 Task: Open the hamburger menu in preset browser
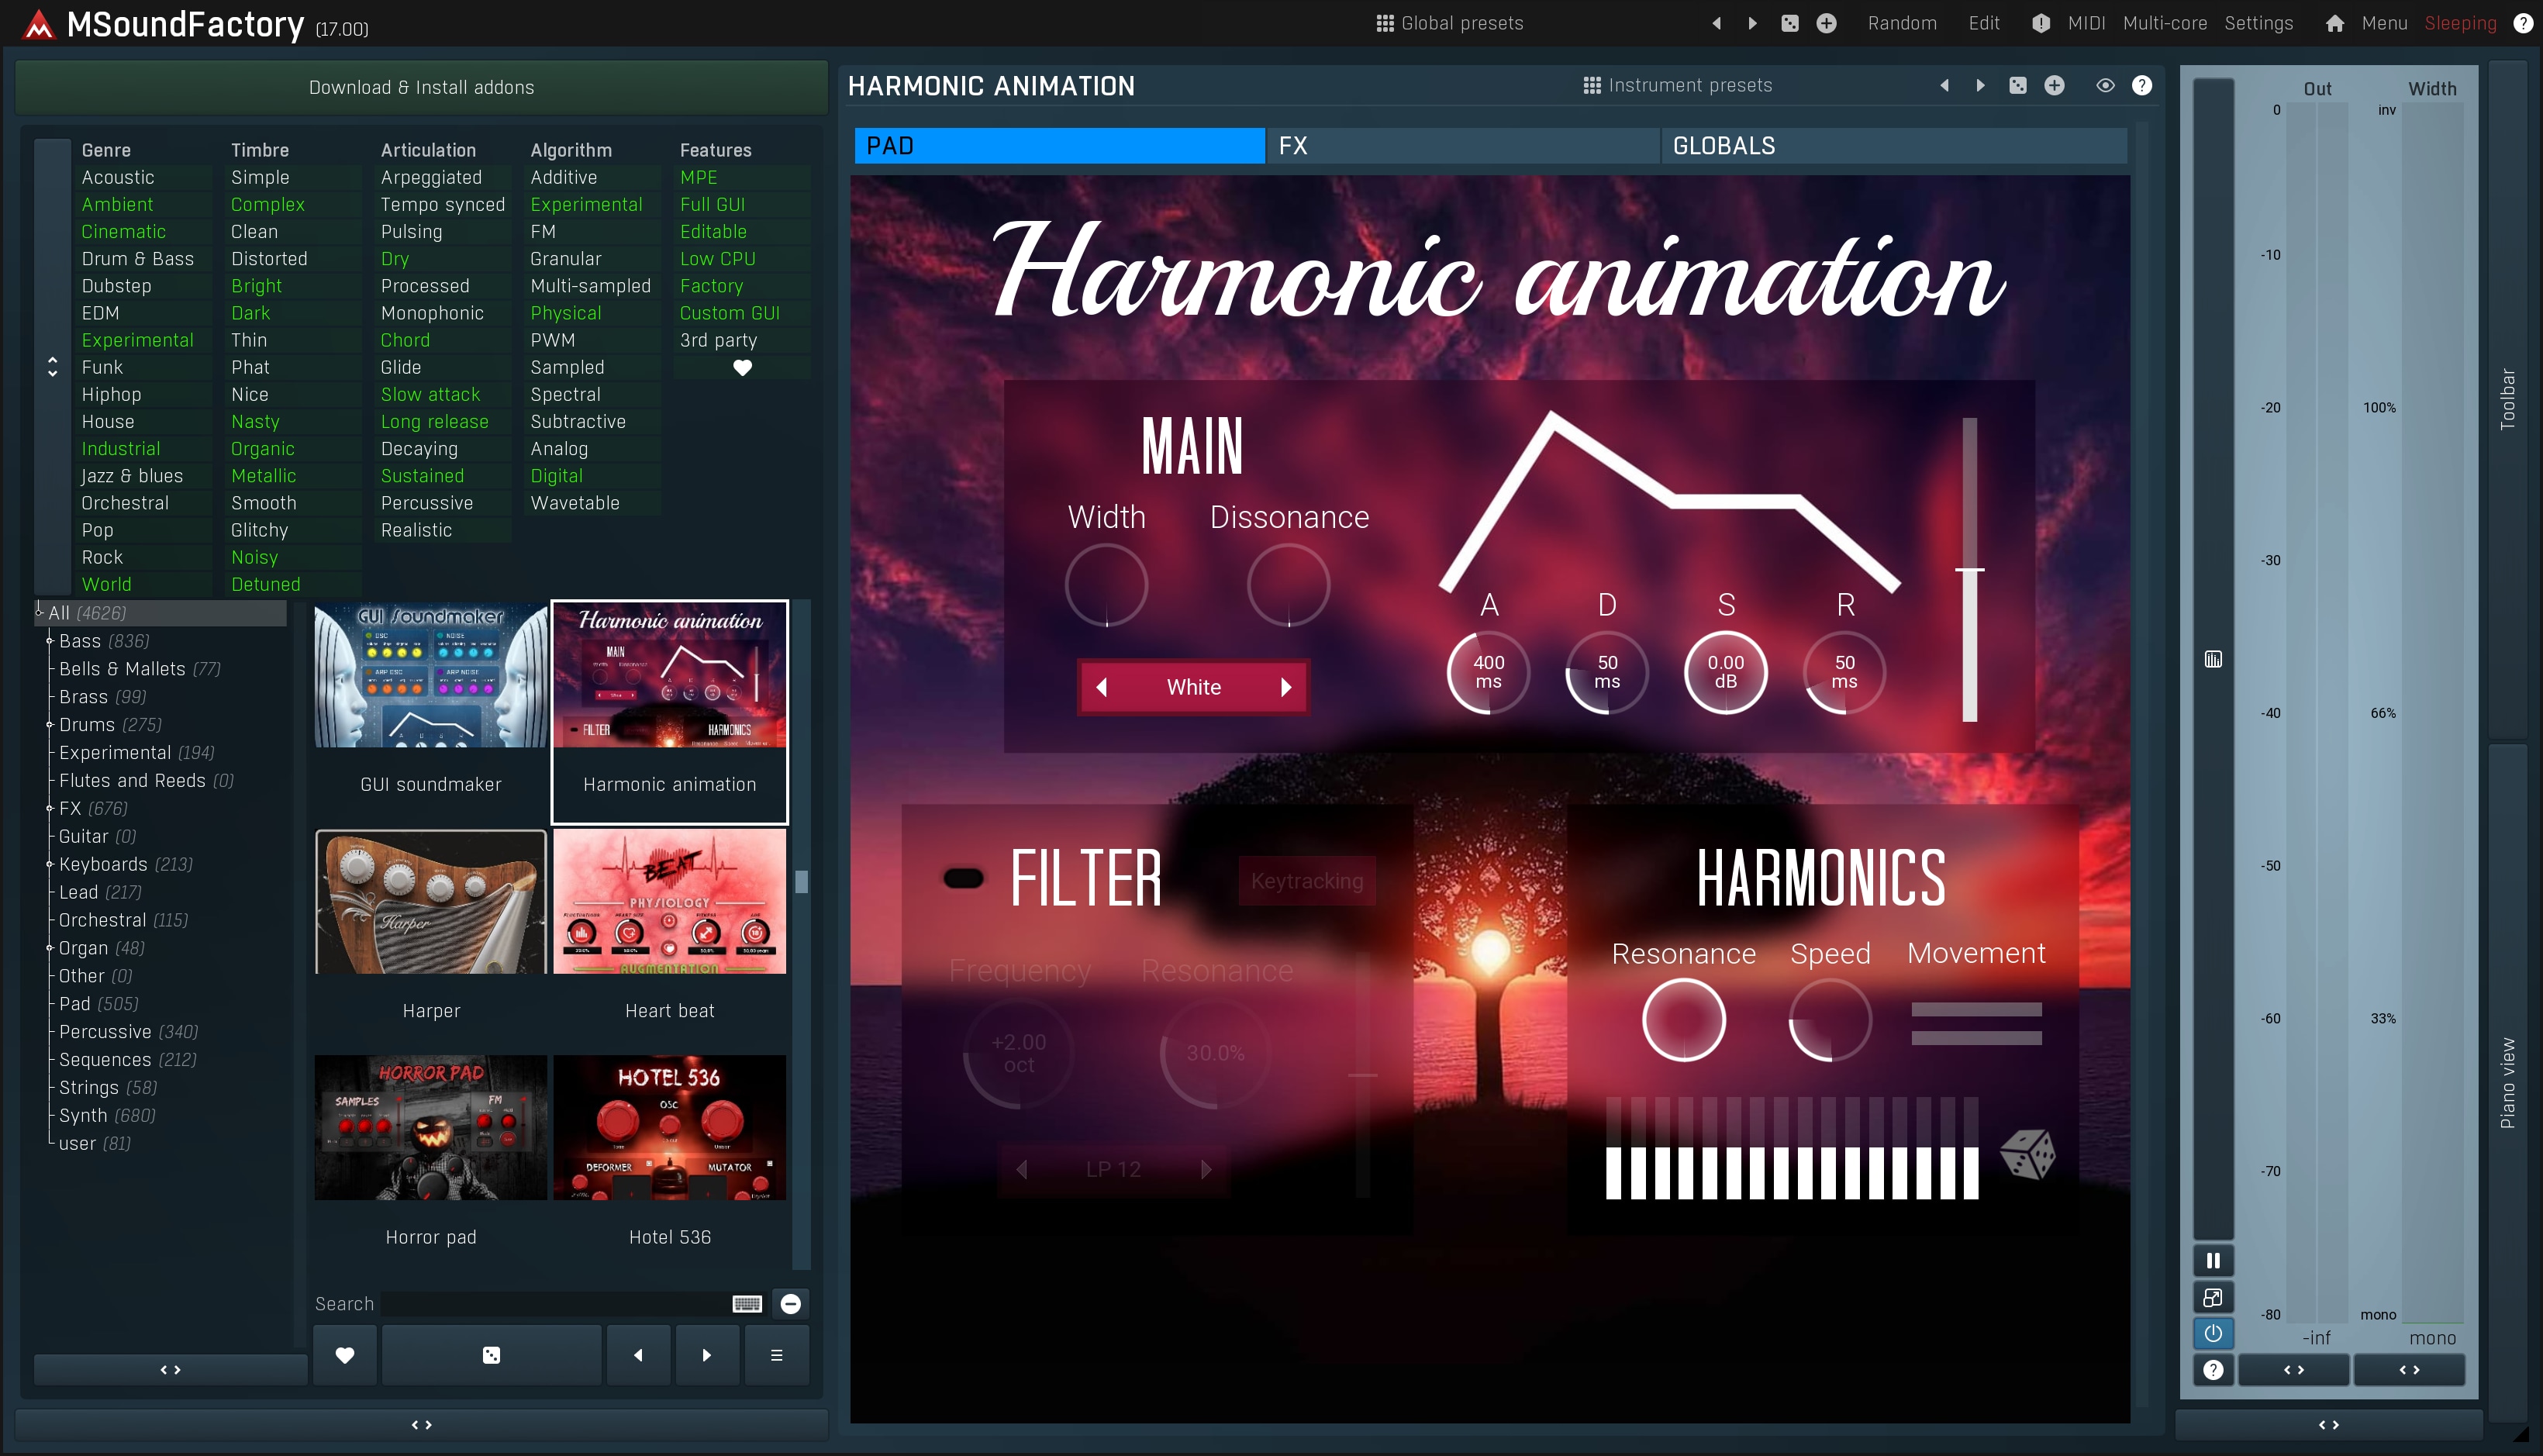pyautogui.click(x=776, y=1355)
